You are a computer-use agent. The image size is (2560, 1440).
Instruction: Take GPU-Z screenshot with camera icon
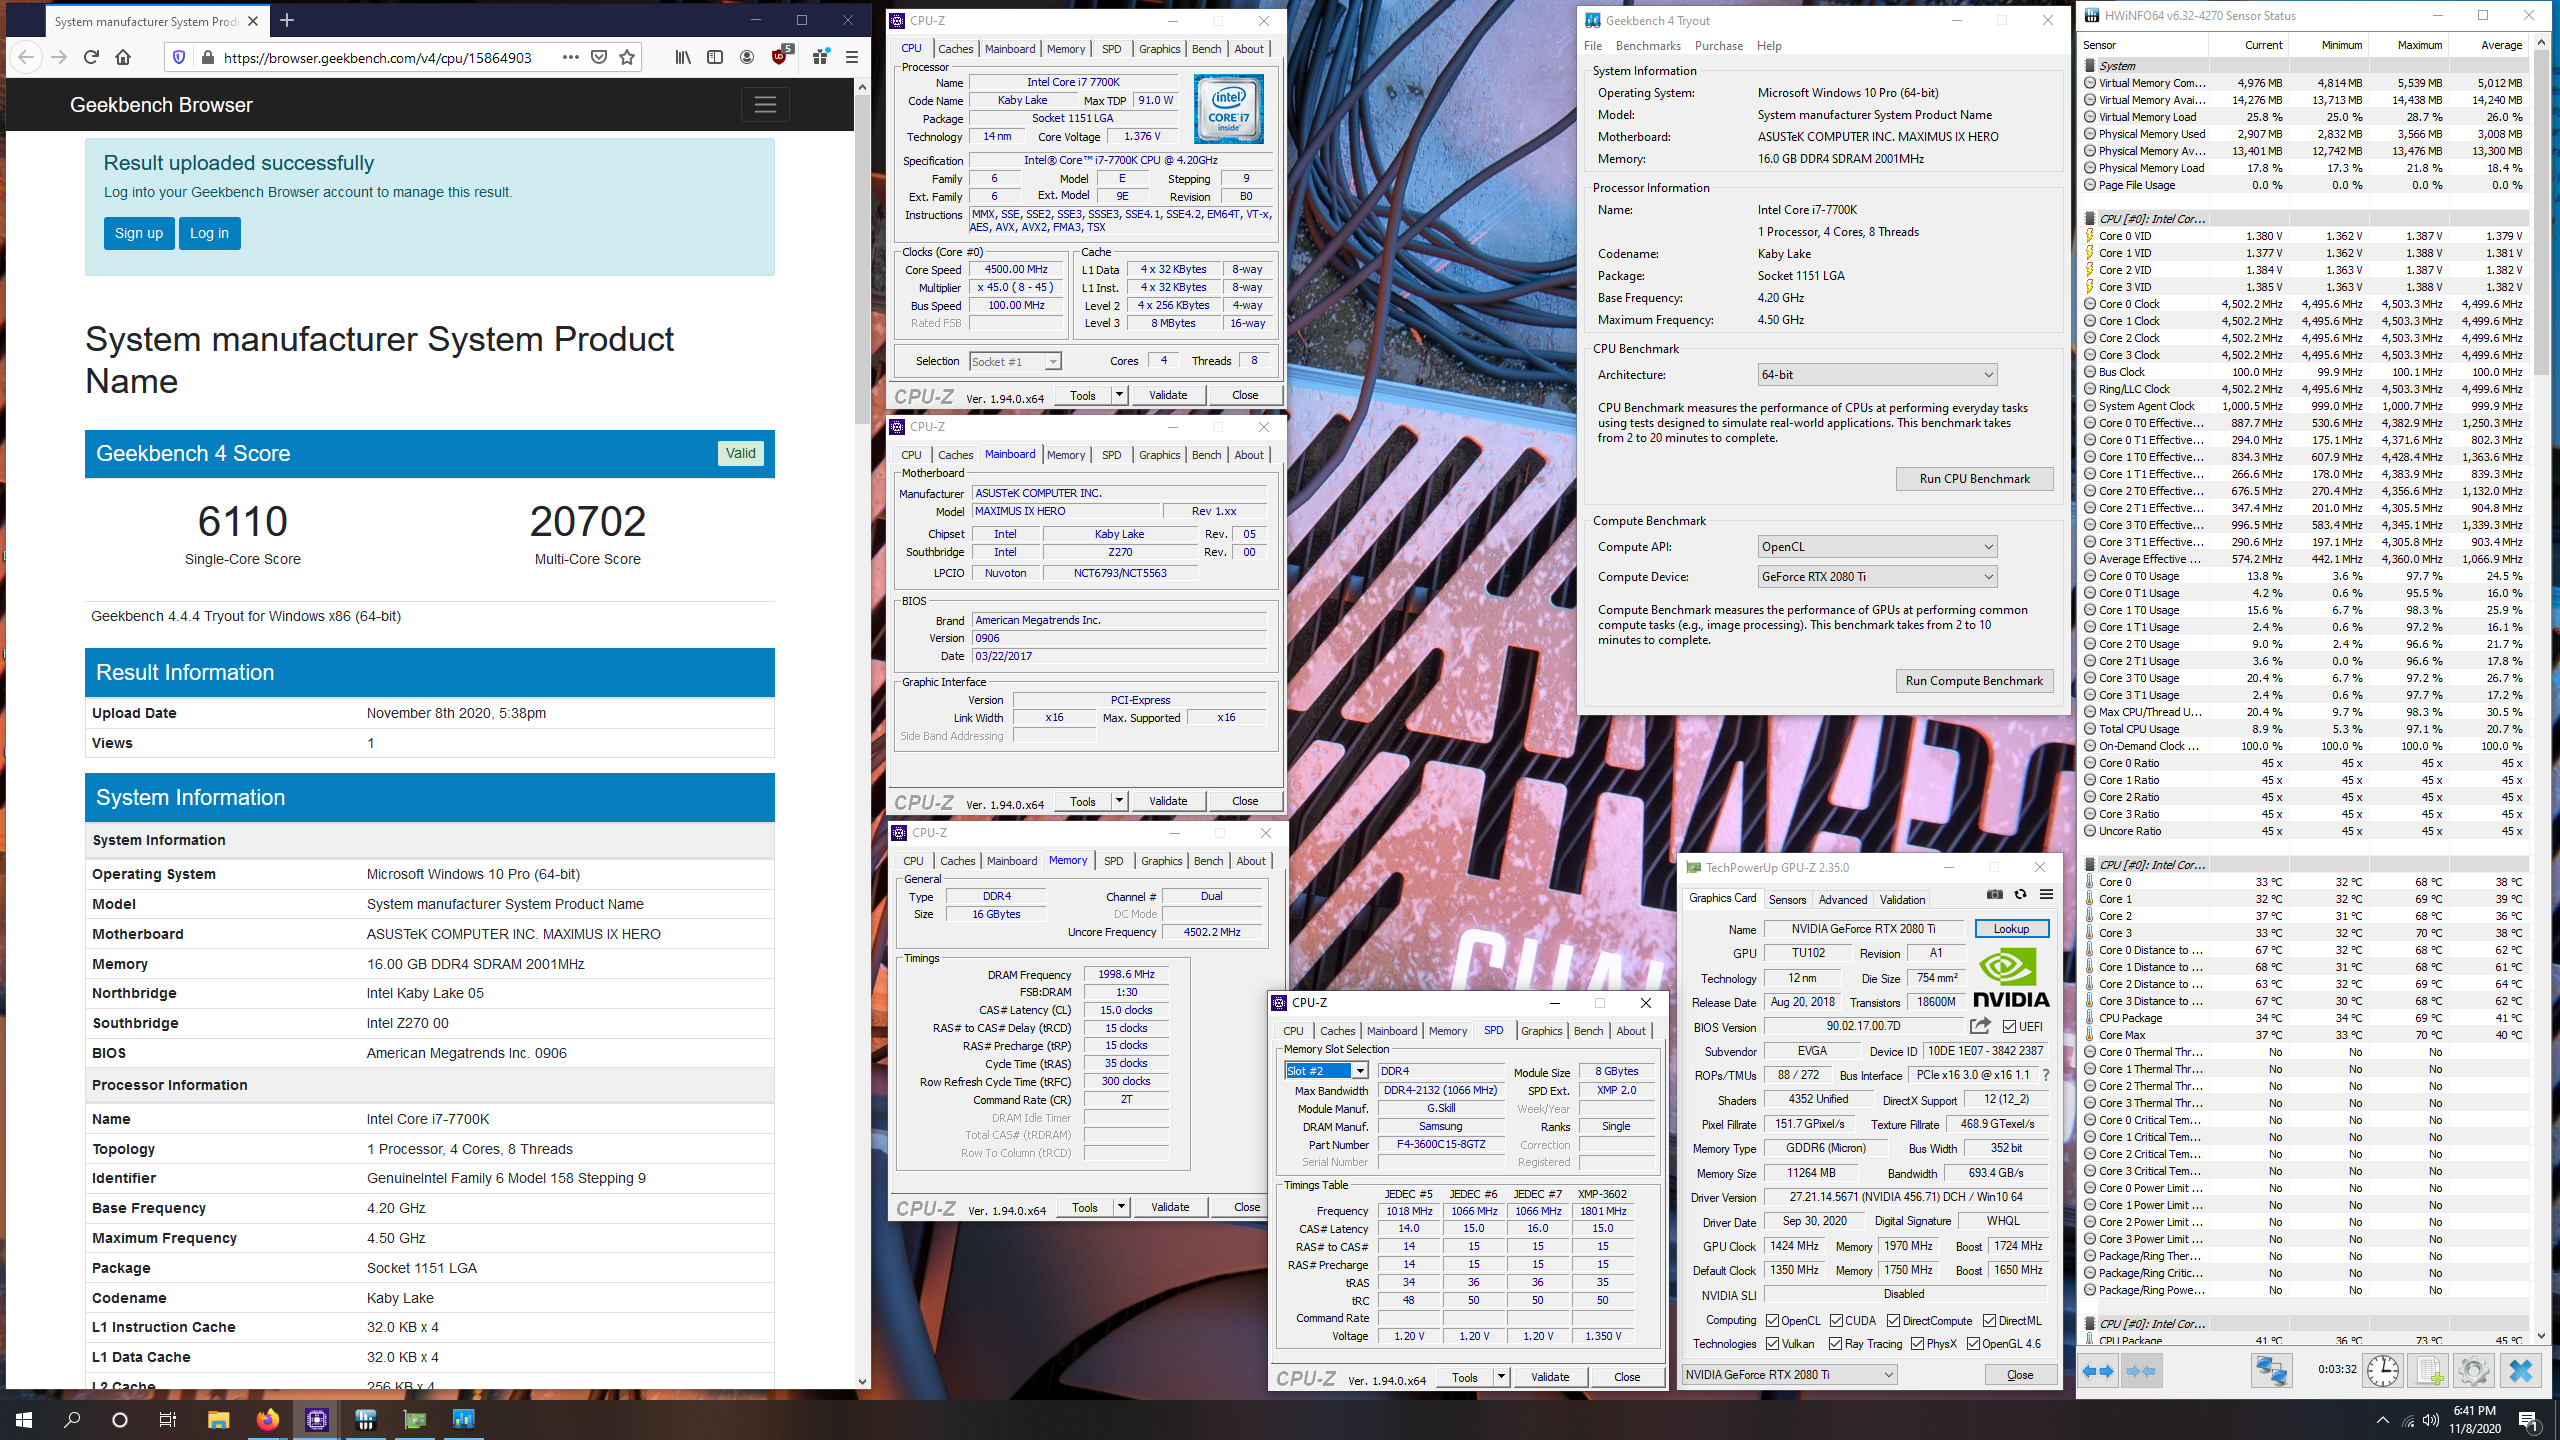pyautogui.click(x=1994, y=894)
